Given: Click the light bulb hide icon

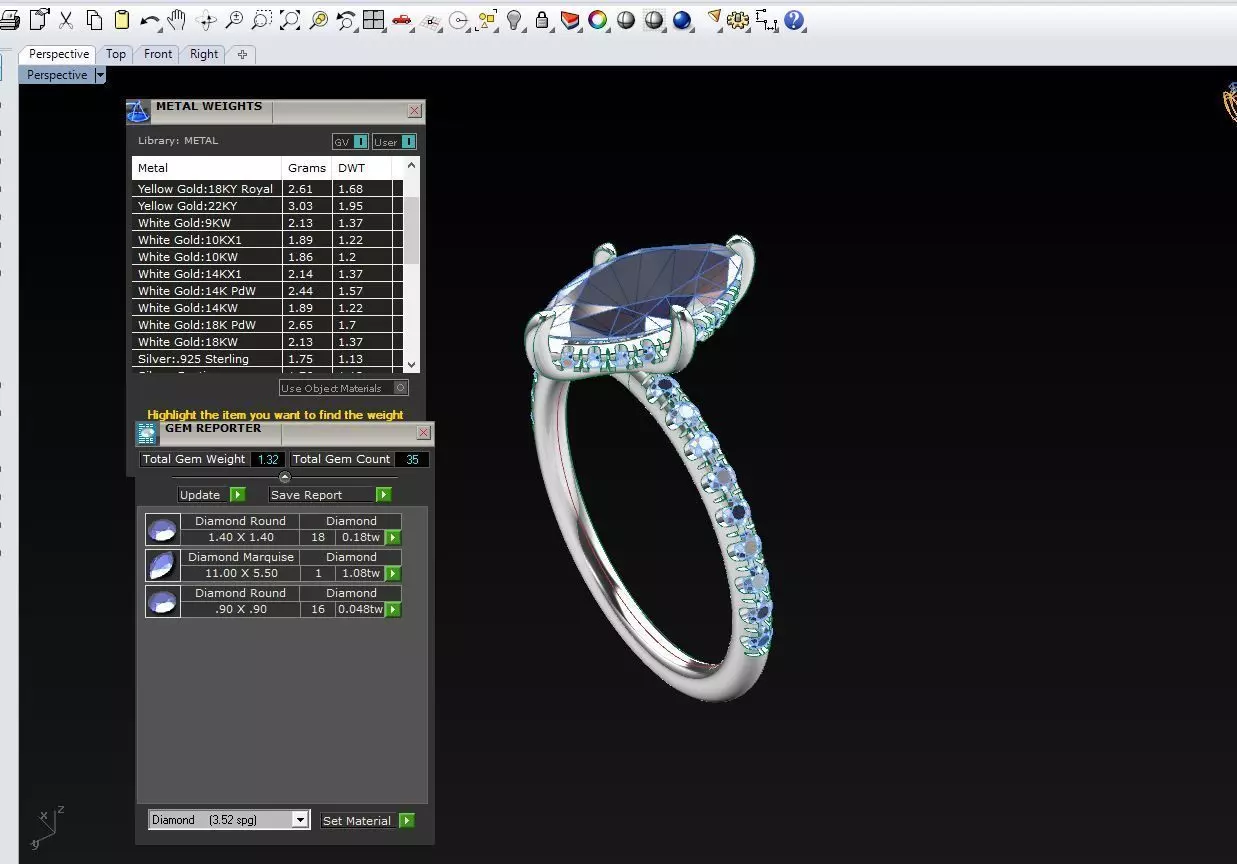Looking at the screenshot, I should 514,19.
